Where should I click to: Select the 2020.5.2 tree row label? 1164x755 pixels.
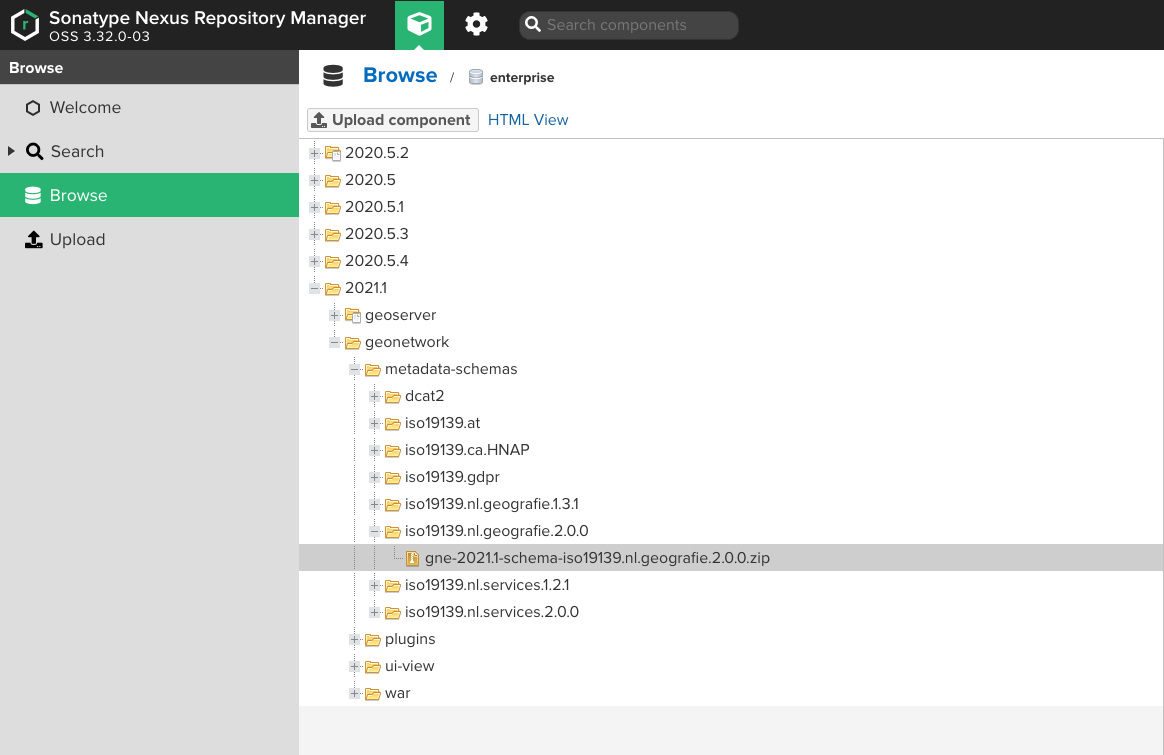(x=376, y=153)
